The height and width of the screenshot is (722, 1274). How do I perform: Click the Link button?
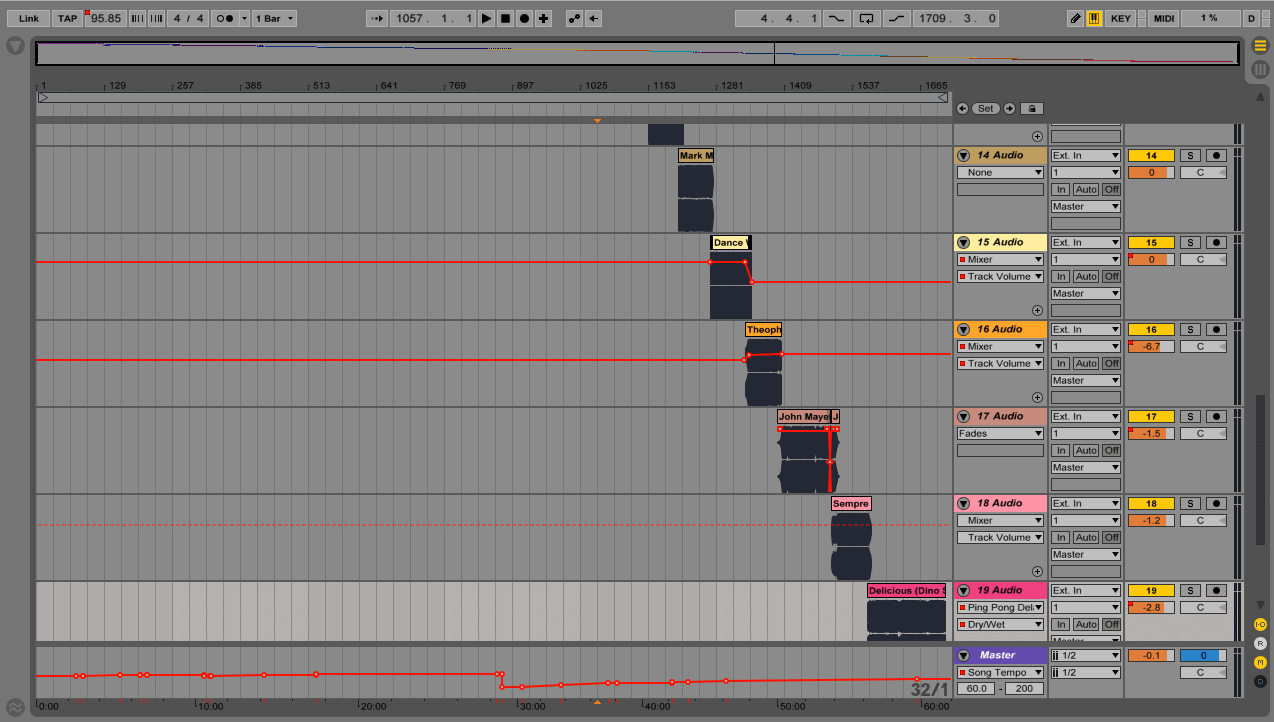27,17
